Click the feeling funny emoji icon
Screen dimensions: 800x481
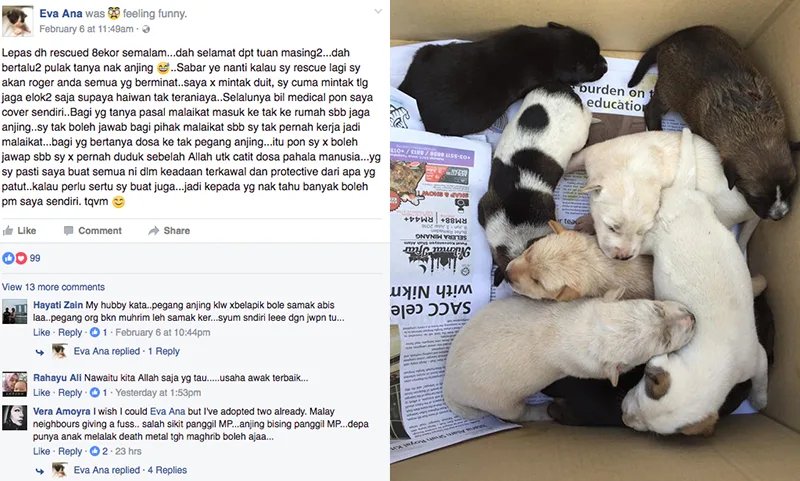pos(114,13)
